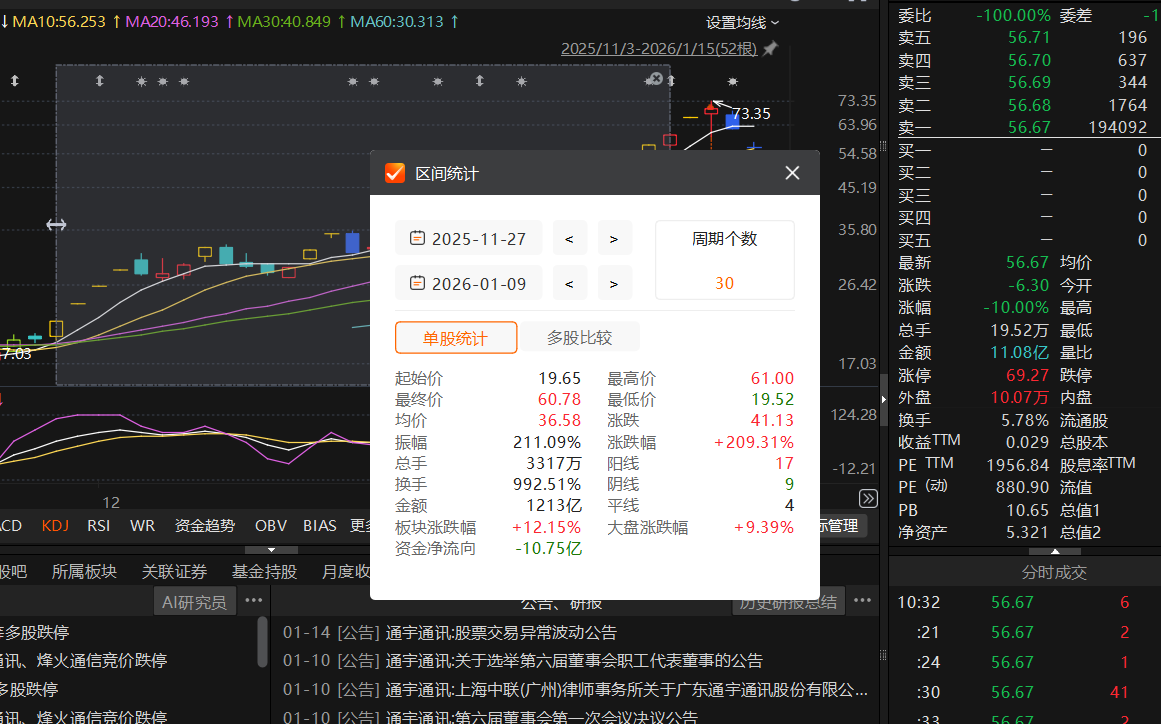Viewport: 1161px width, 724px height.
Task: Click the cancel-zoom magnifier icon on the chart
Action: [654, 78]
